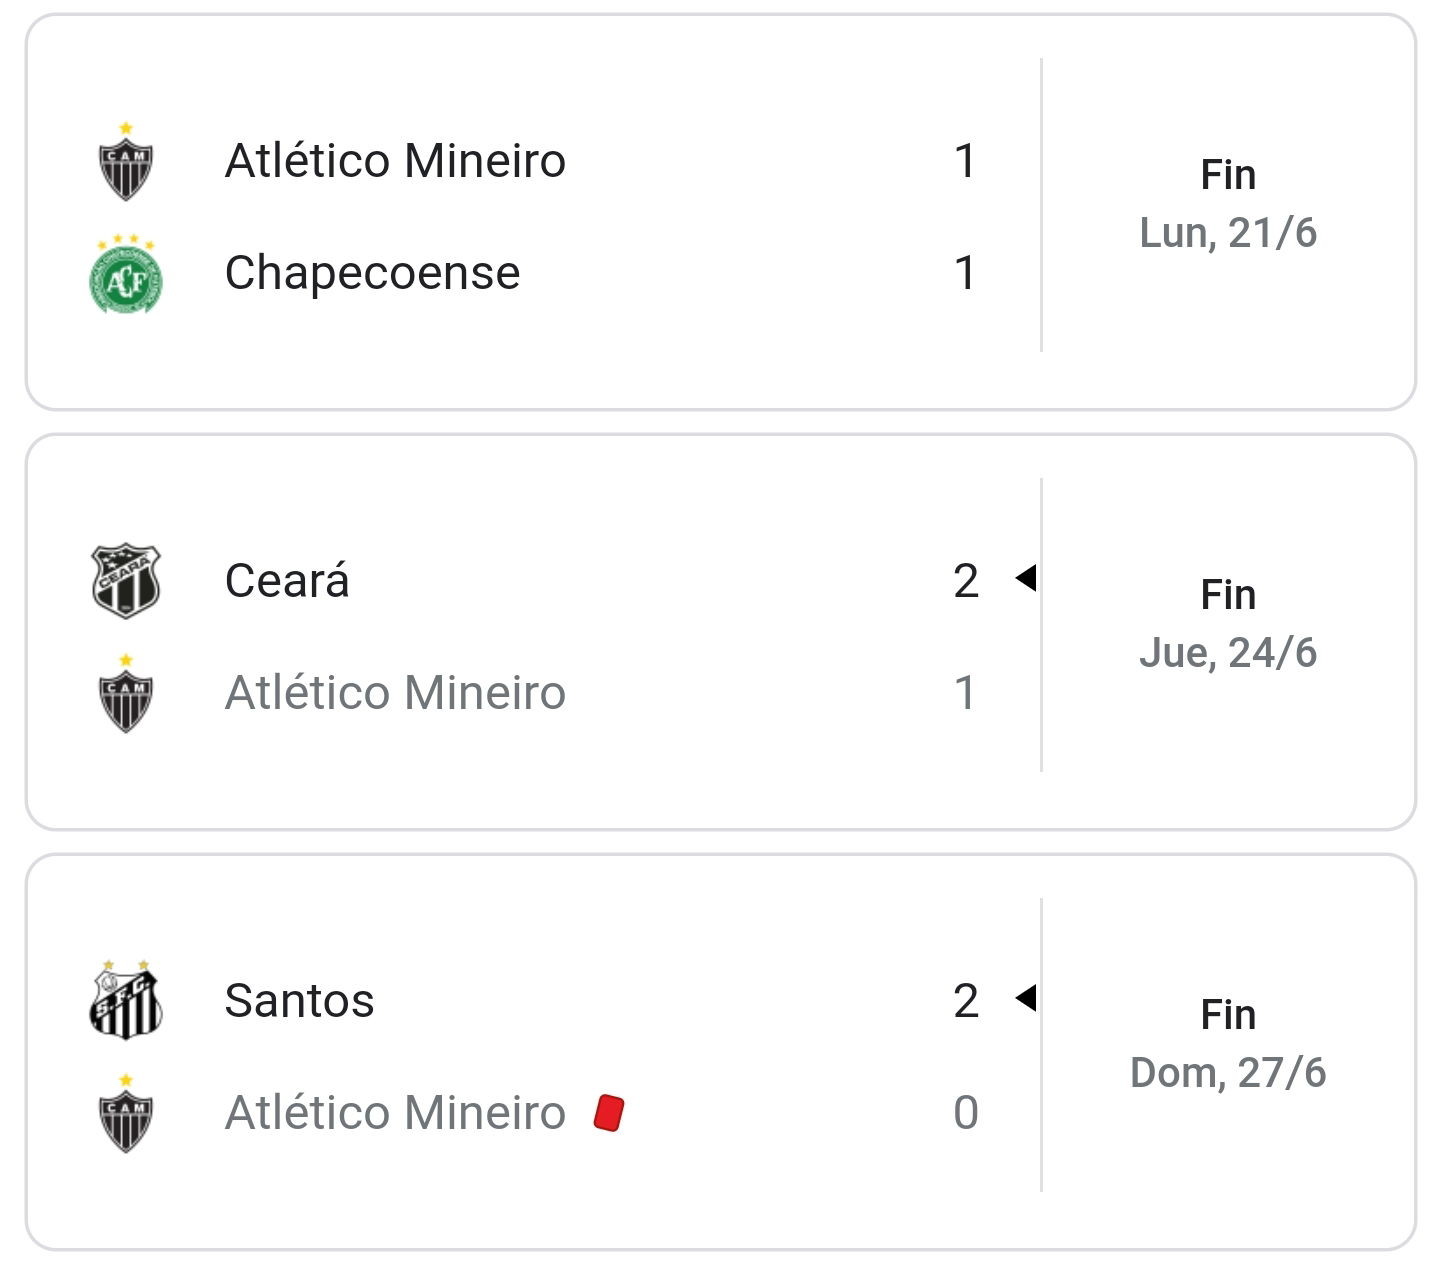Click the winner arrow next to Santos' score
The width and height of the screenshot is (1439, 1261).
[x=1025, y=998]
